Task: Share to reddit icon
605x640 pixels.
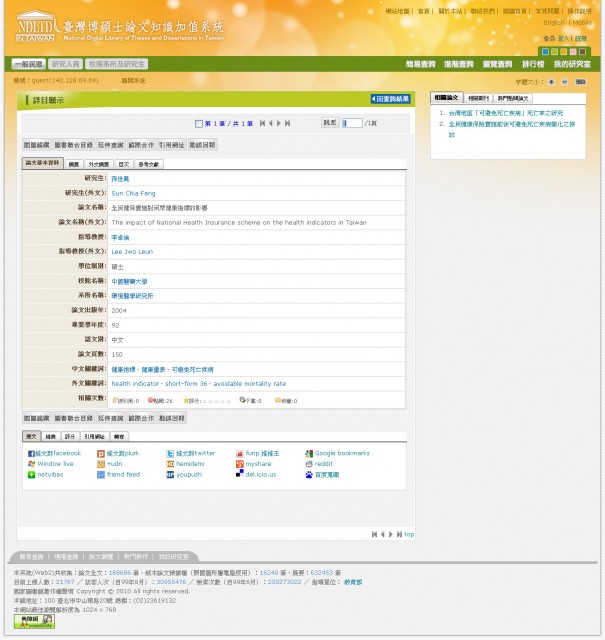Action: click(x=309, y=464)
